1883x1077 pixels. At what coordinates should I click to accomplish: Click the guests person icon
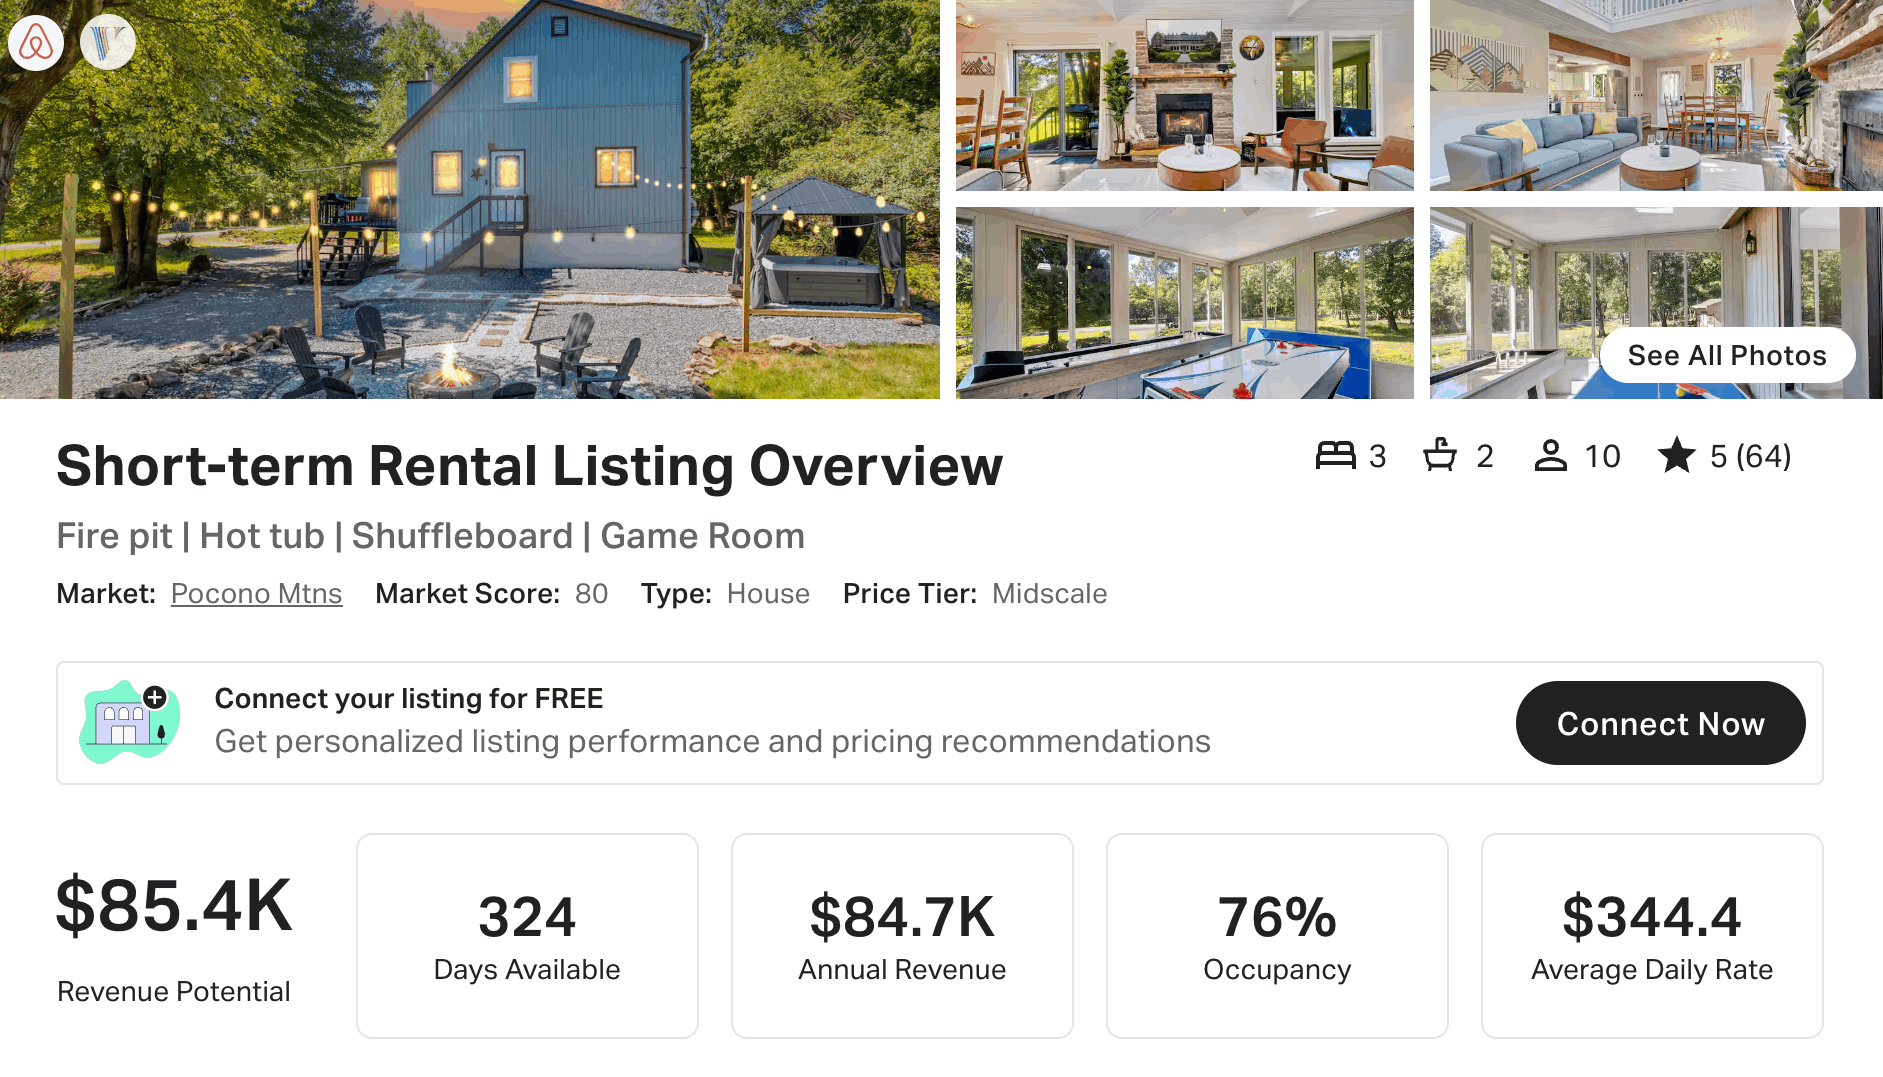point(1550,456)
